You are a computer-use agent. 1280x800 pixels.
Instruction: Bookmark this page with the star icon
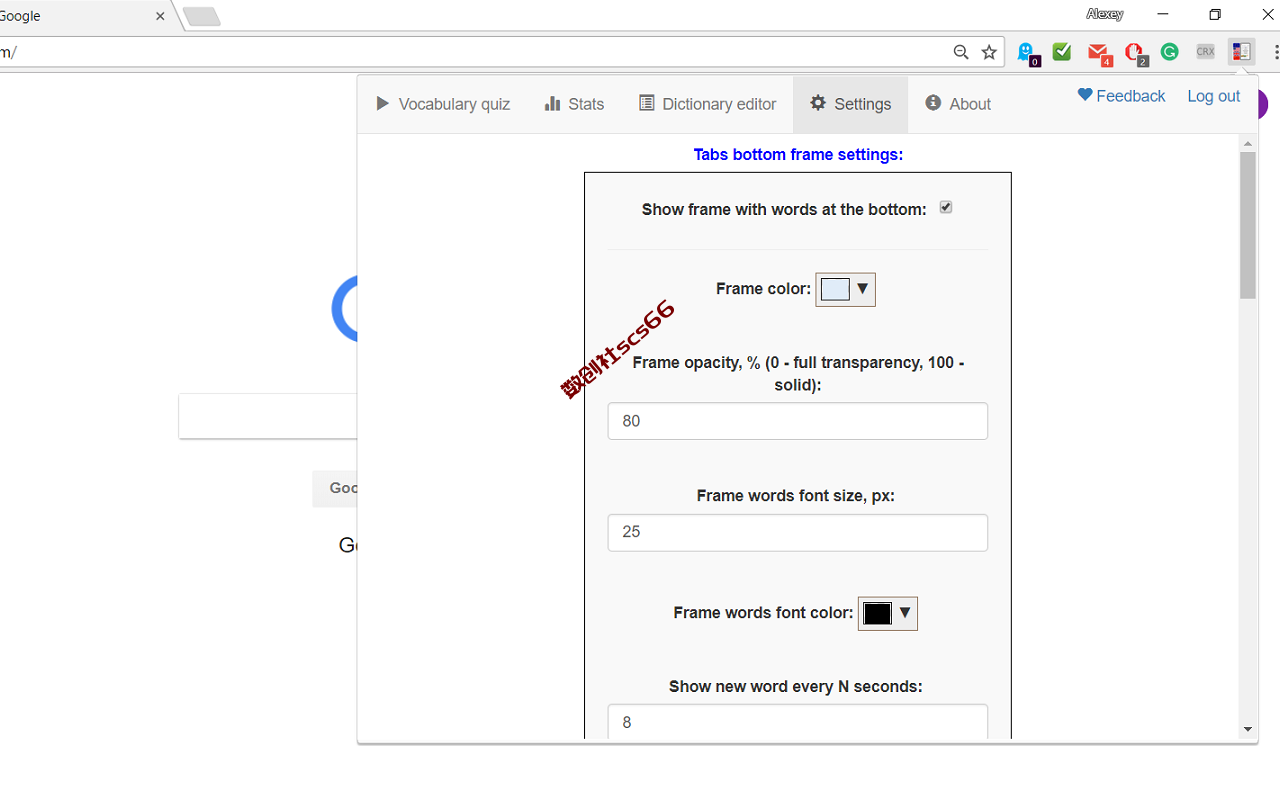tap(989, 52)
